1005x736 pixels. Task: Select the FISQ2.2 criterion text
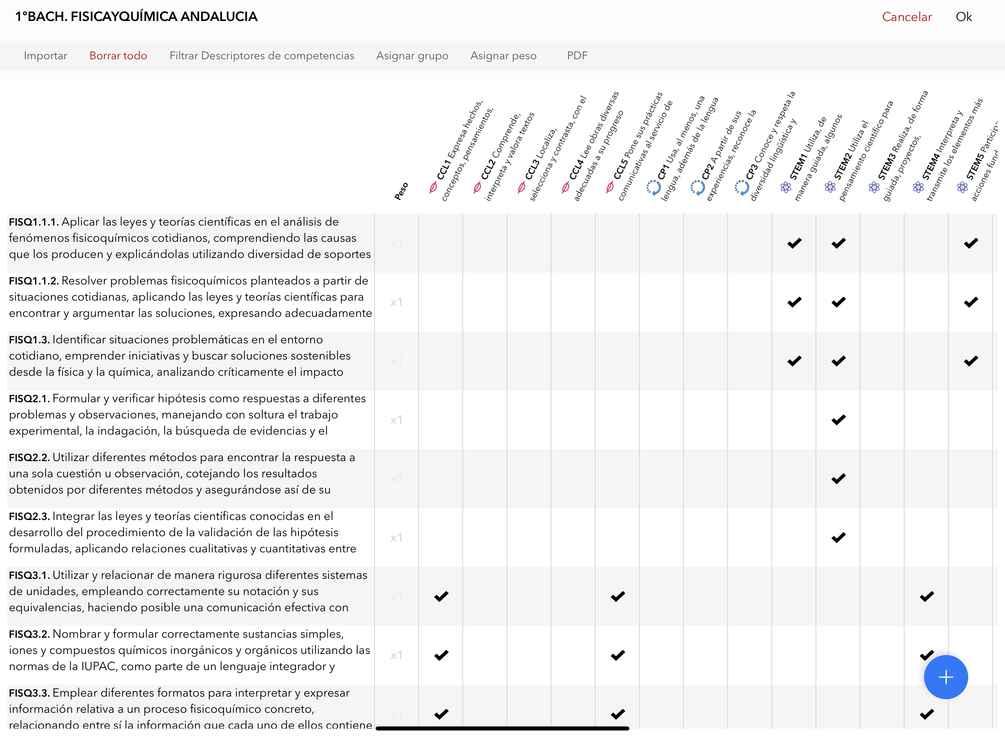click(182, 474)
